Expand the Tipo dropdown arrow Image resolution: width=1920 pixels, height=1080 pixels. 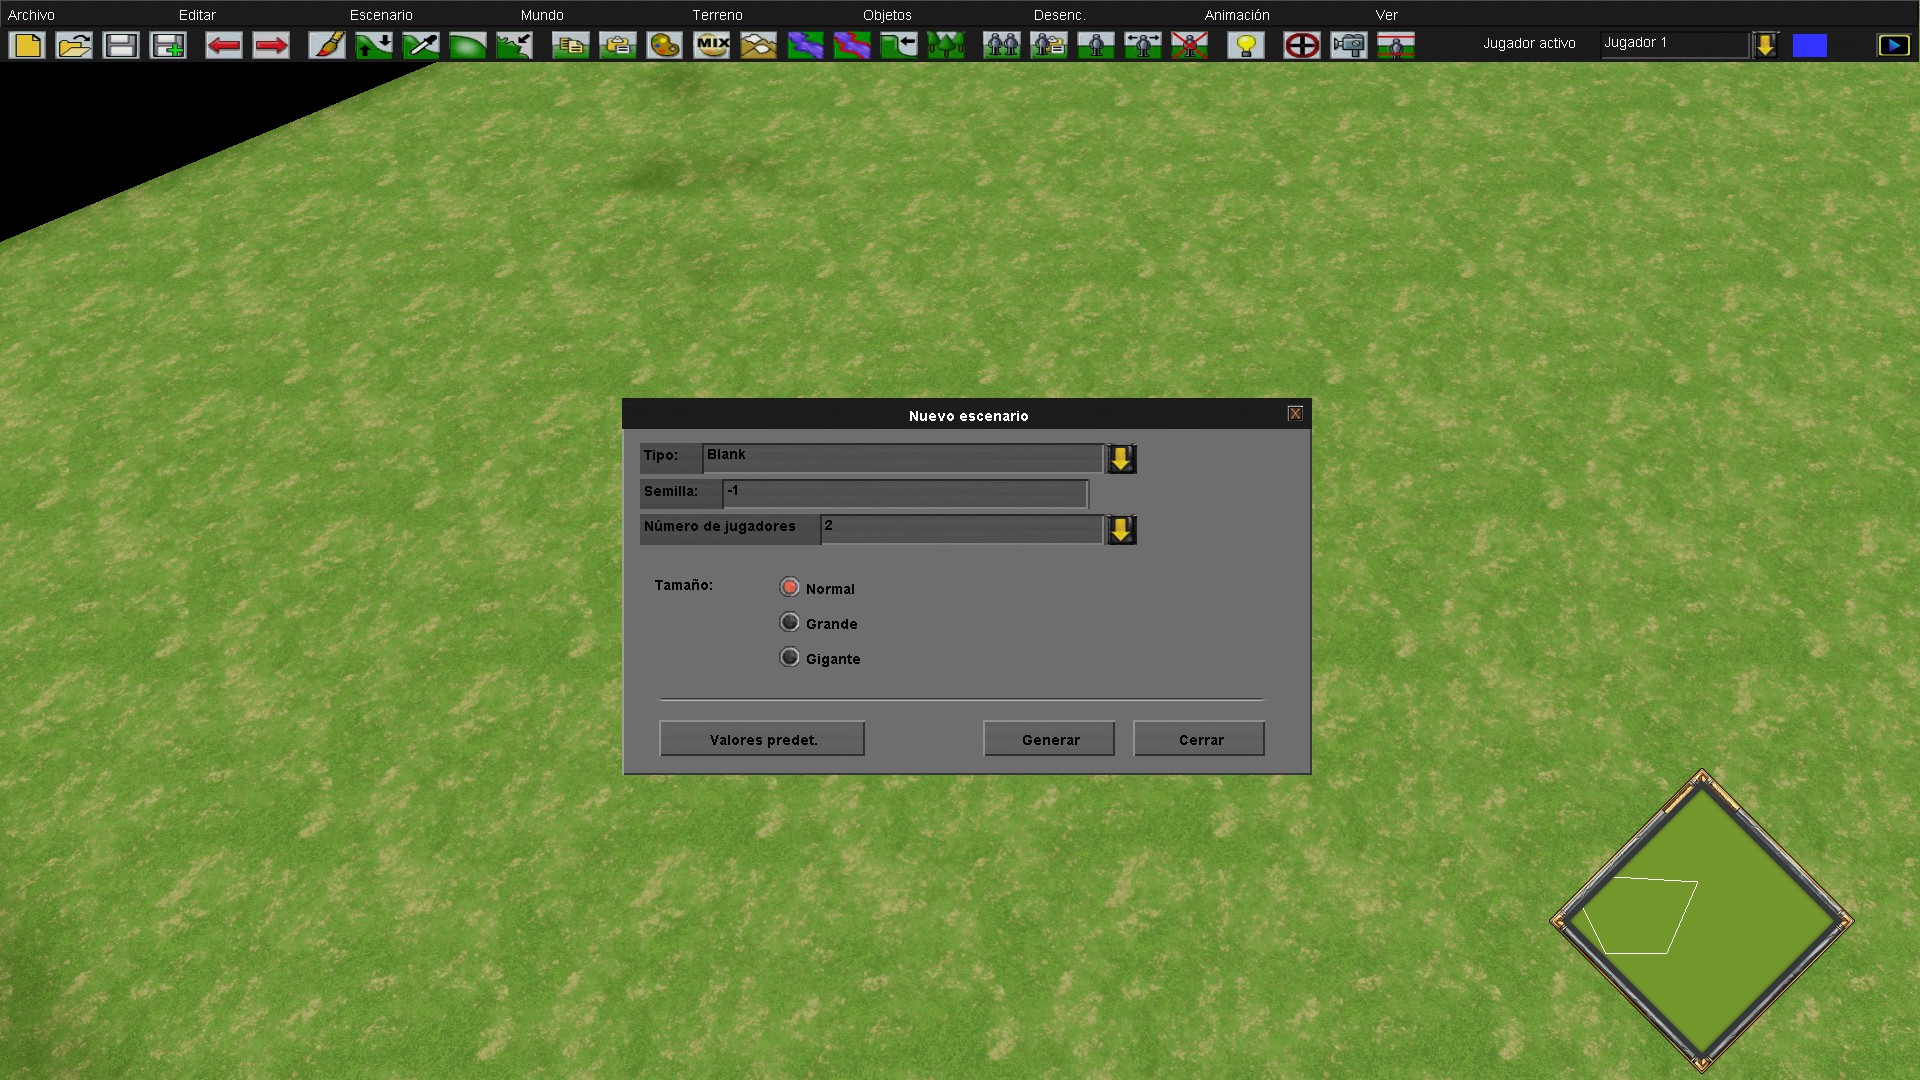(1121, 458)
